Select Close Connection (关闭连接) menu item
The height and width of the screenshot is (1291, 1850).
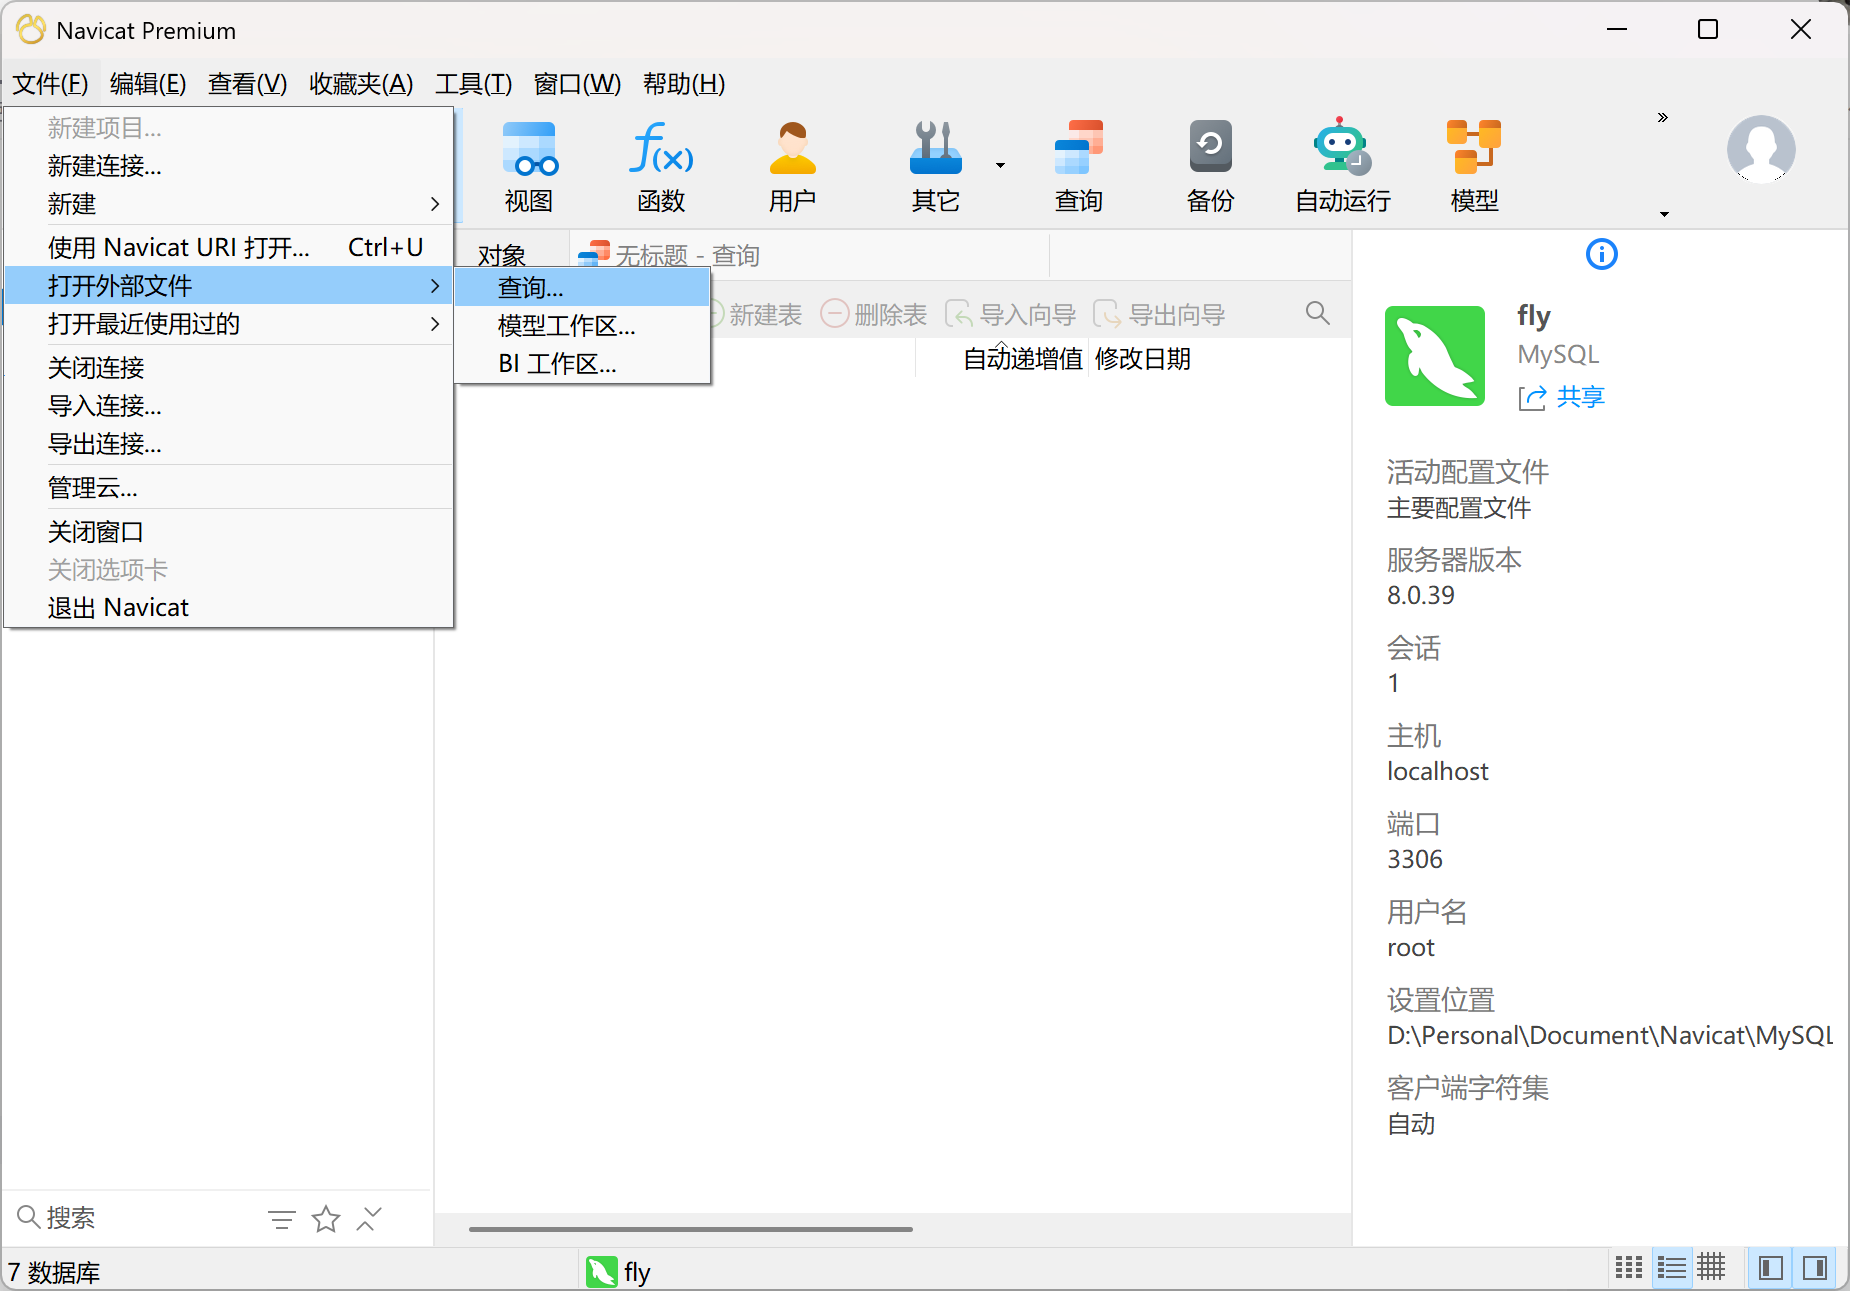[x=229, y=368]
